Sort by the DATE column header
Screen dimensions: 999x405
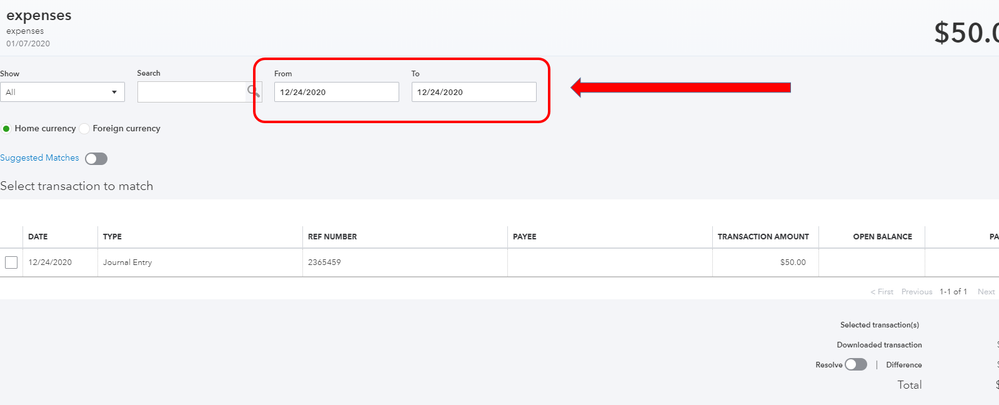coord(38,236)
